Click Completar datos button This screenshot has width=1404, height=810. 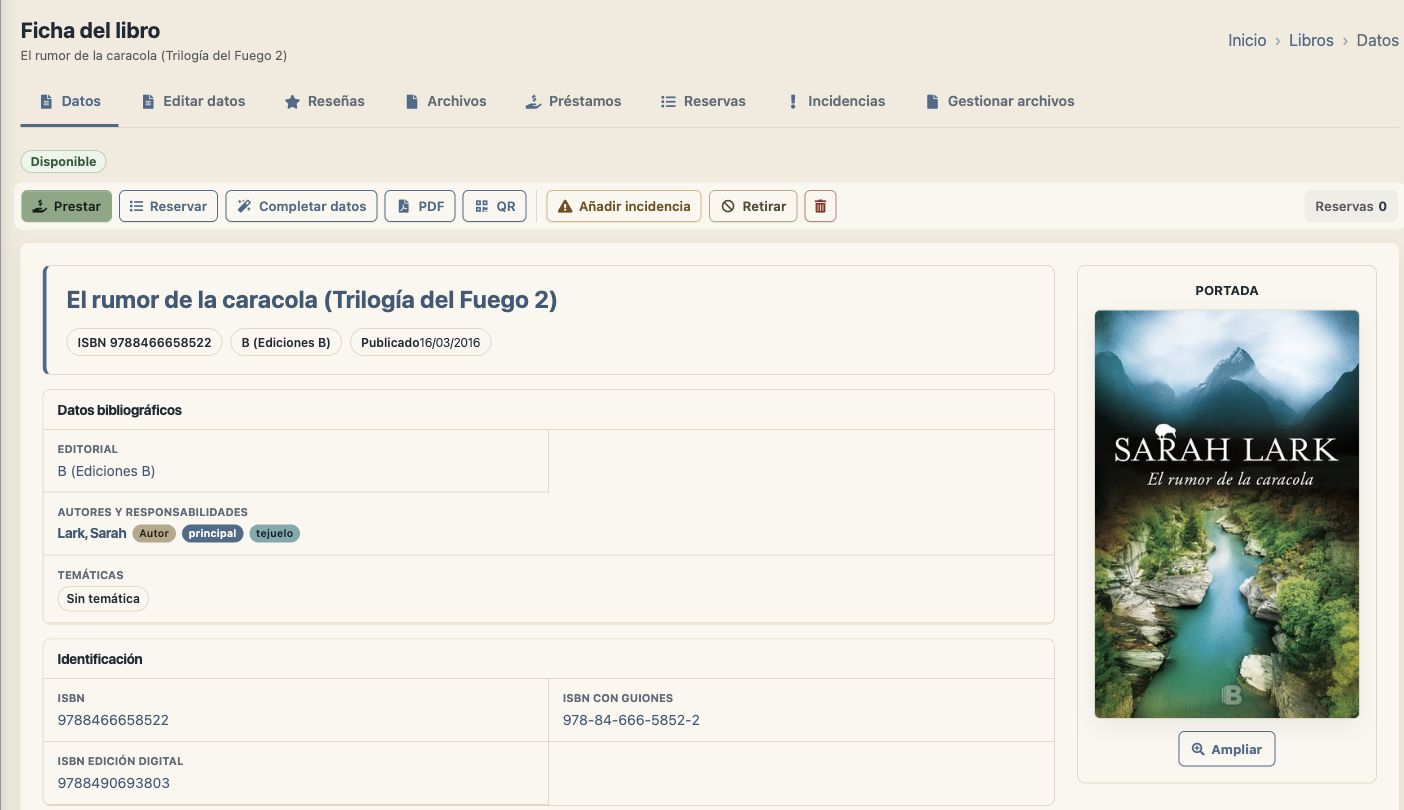pyautogui.click(x=302, y=206)
